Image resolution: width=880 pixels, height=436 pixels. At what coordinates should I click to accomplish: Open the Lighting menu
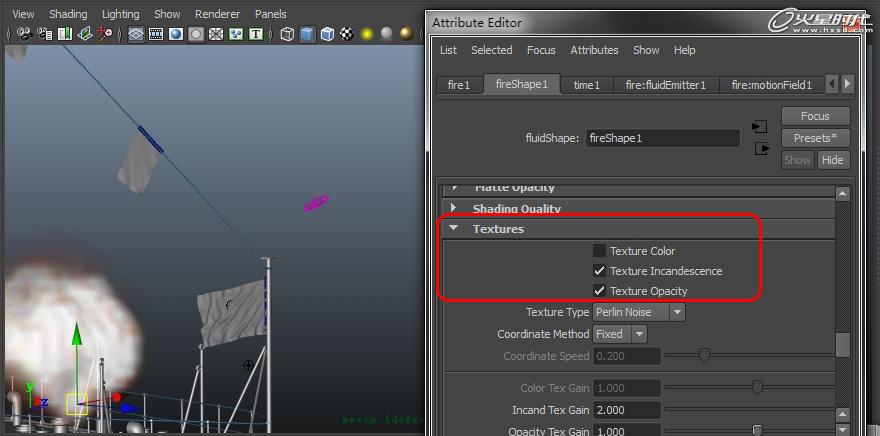coord(120,14)
